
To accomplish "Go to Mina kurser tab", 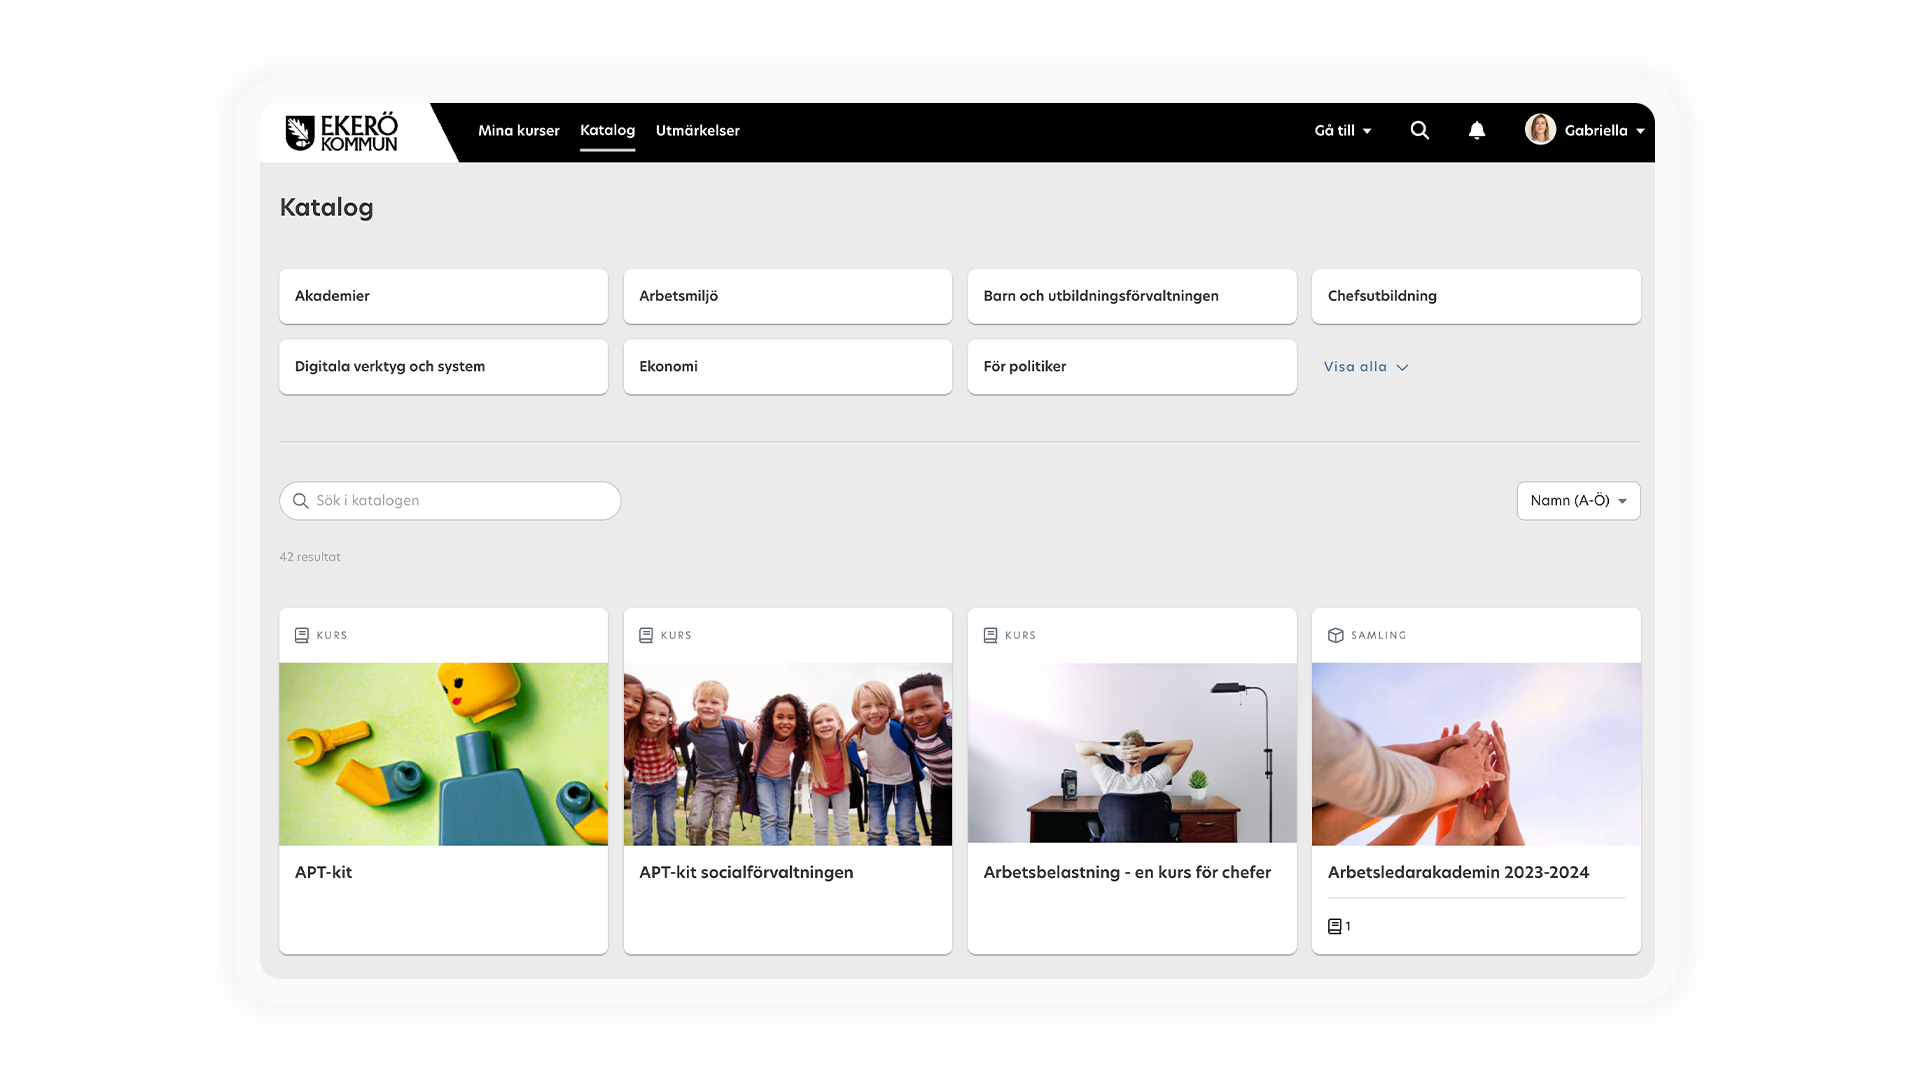I will pyautogui.click(x=518, y=130).
